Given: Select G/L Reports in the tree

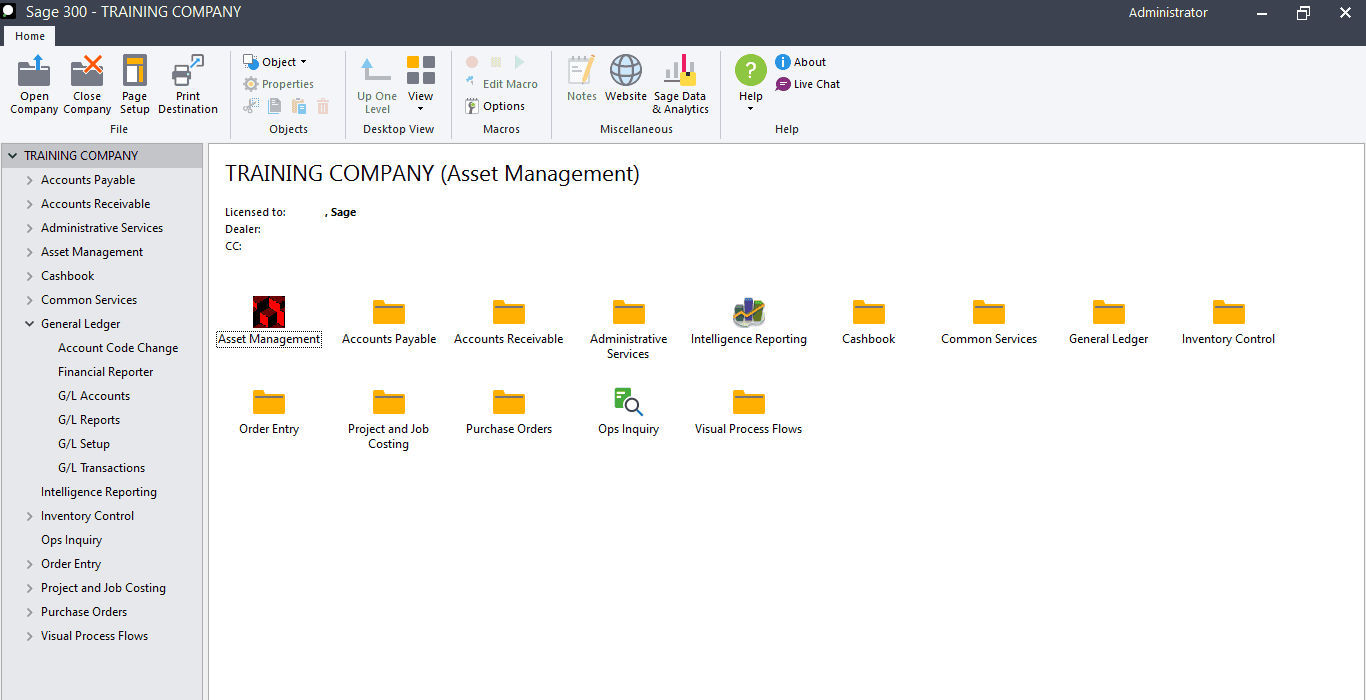Looking at the screenshot, I should pyautogui.click(x=89, y=420).
